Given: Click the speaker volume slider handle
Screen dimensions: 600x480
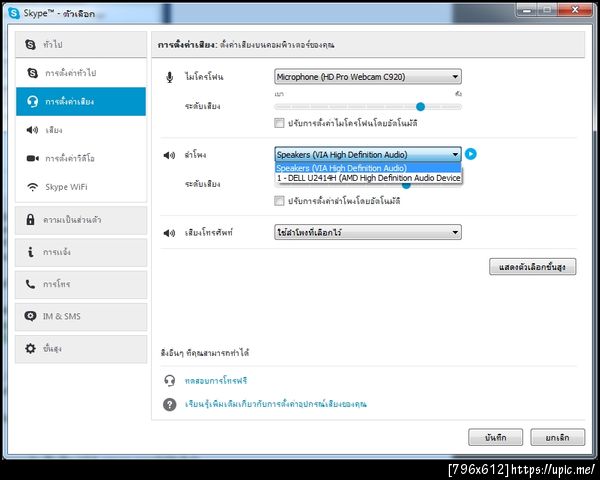Looking at the screenshot, I should [406, 186].
